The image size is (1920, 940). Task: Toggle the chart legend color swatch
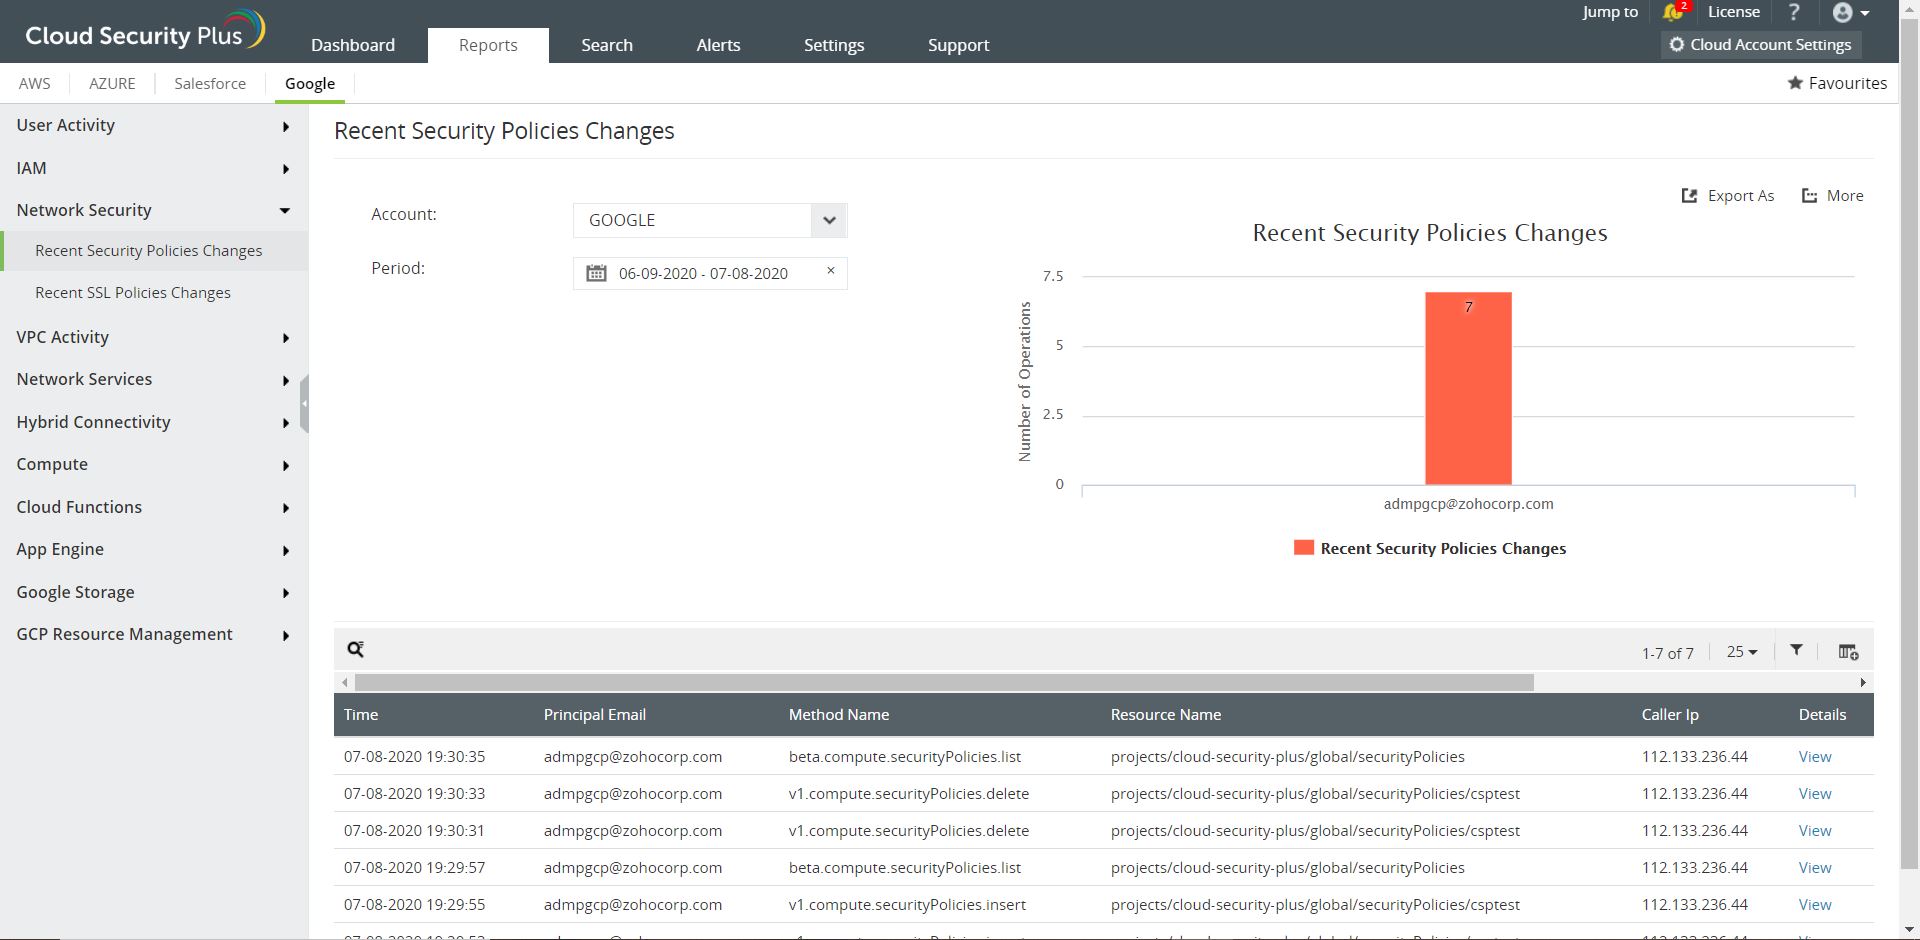[1303, 547]
